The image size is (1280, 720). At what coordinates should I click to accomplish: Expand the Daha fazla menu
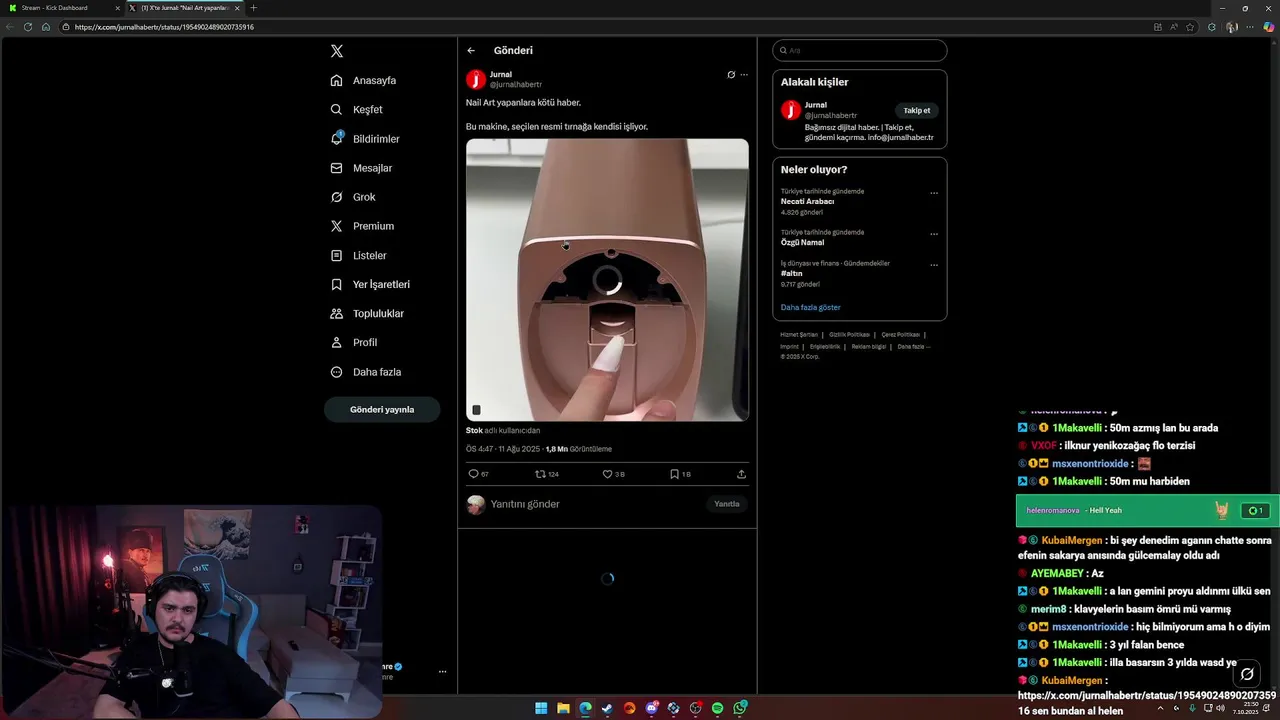coord(366,372)
